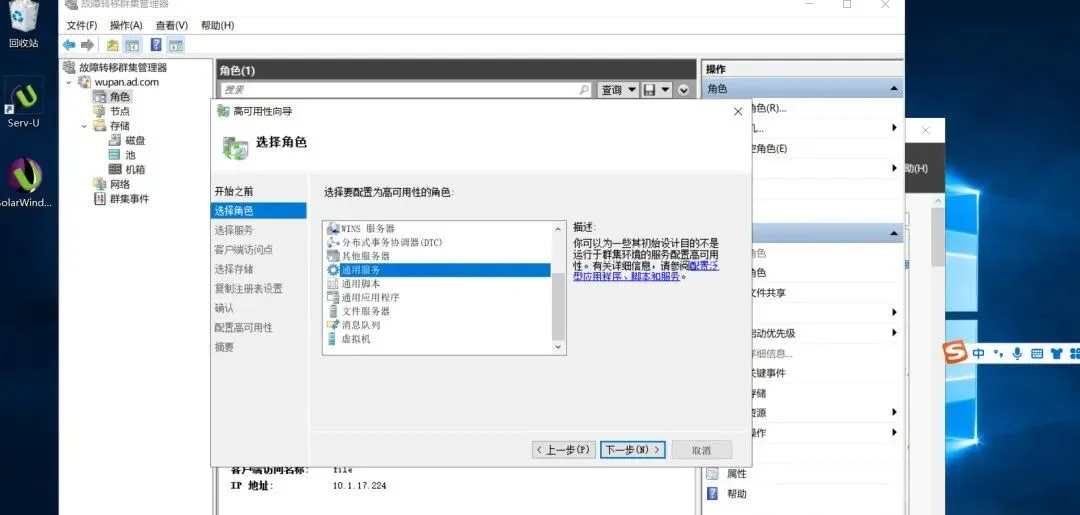Select the 消息队列 role in the list
This screenshot has height=515, width=1080.
tap(361, 325)
